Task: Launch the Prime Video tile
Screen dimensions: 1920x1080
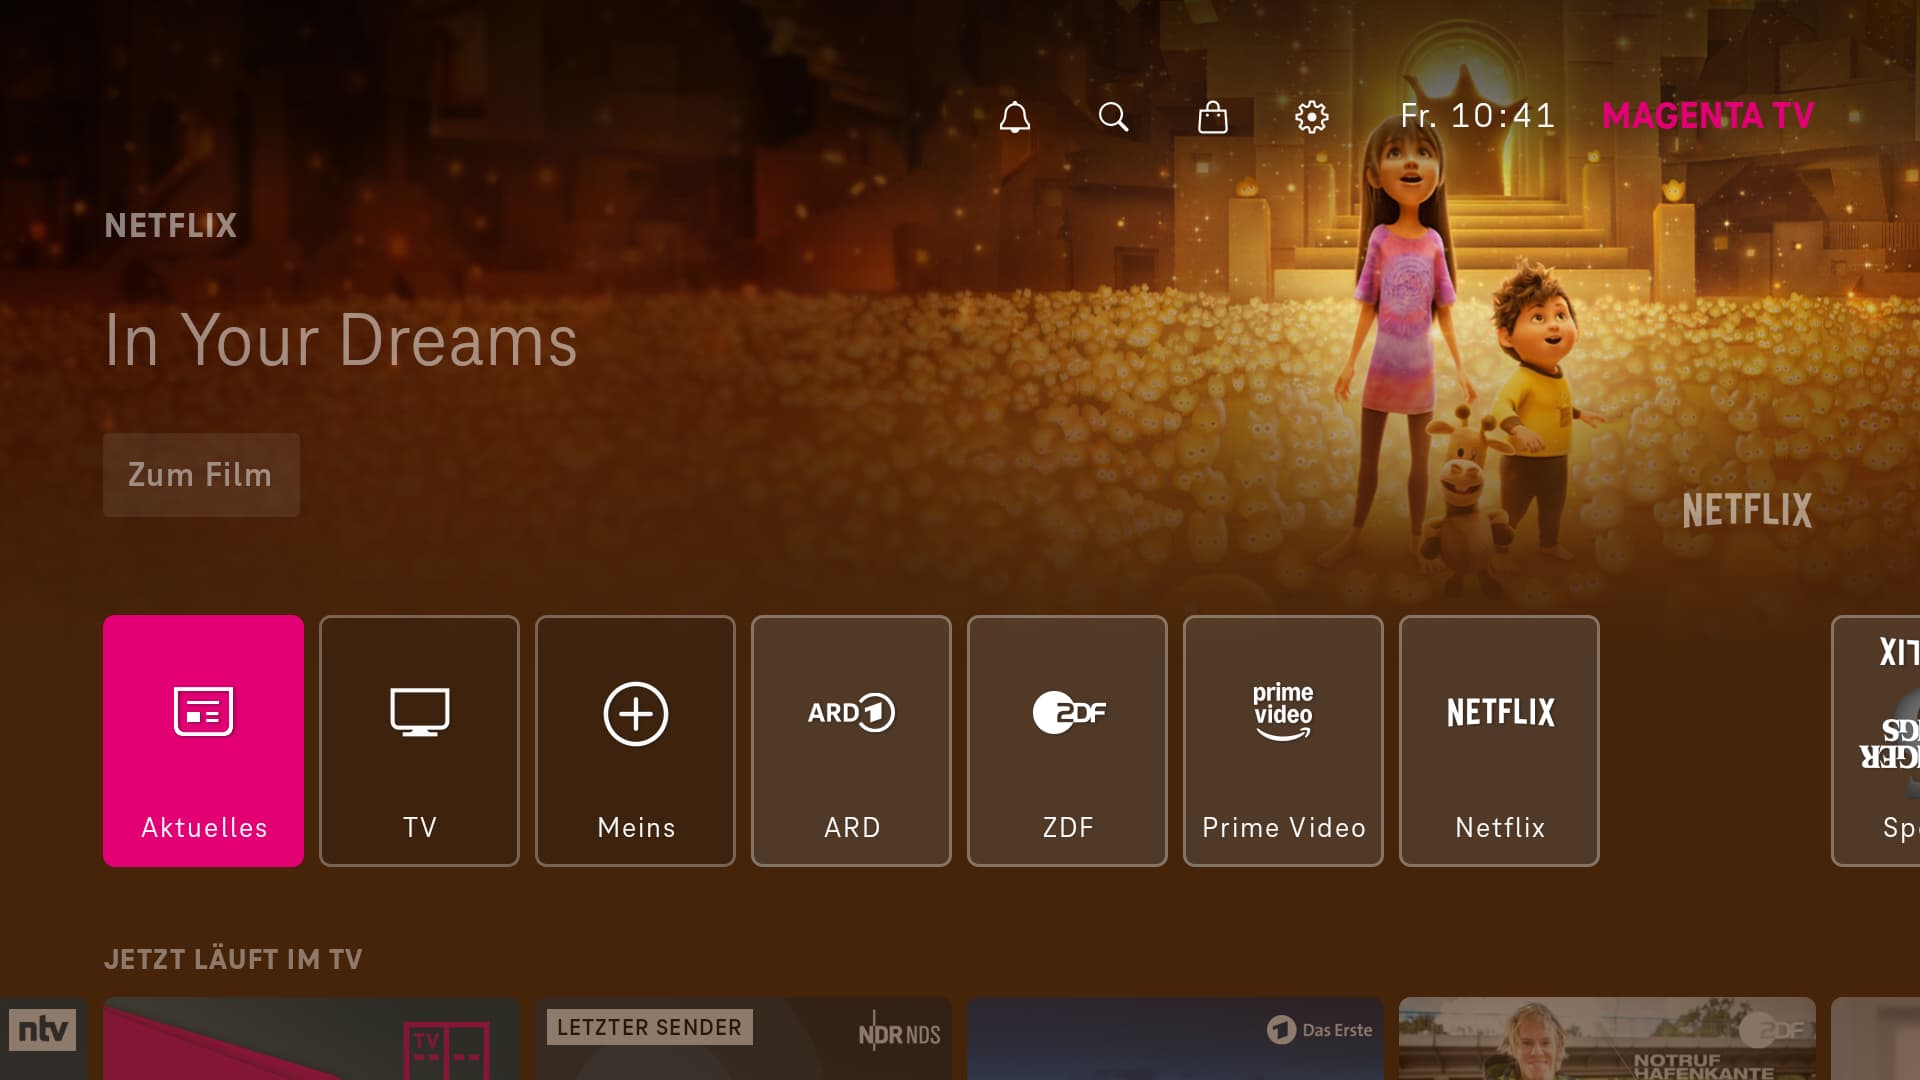Action: (1283, 740)
